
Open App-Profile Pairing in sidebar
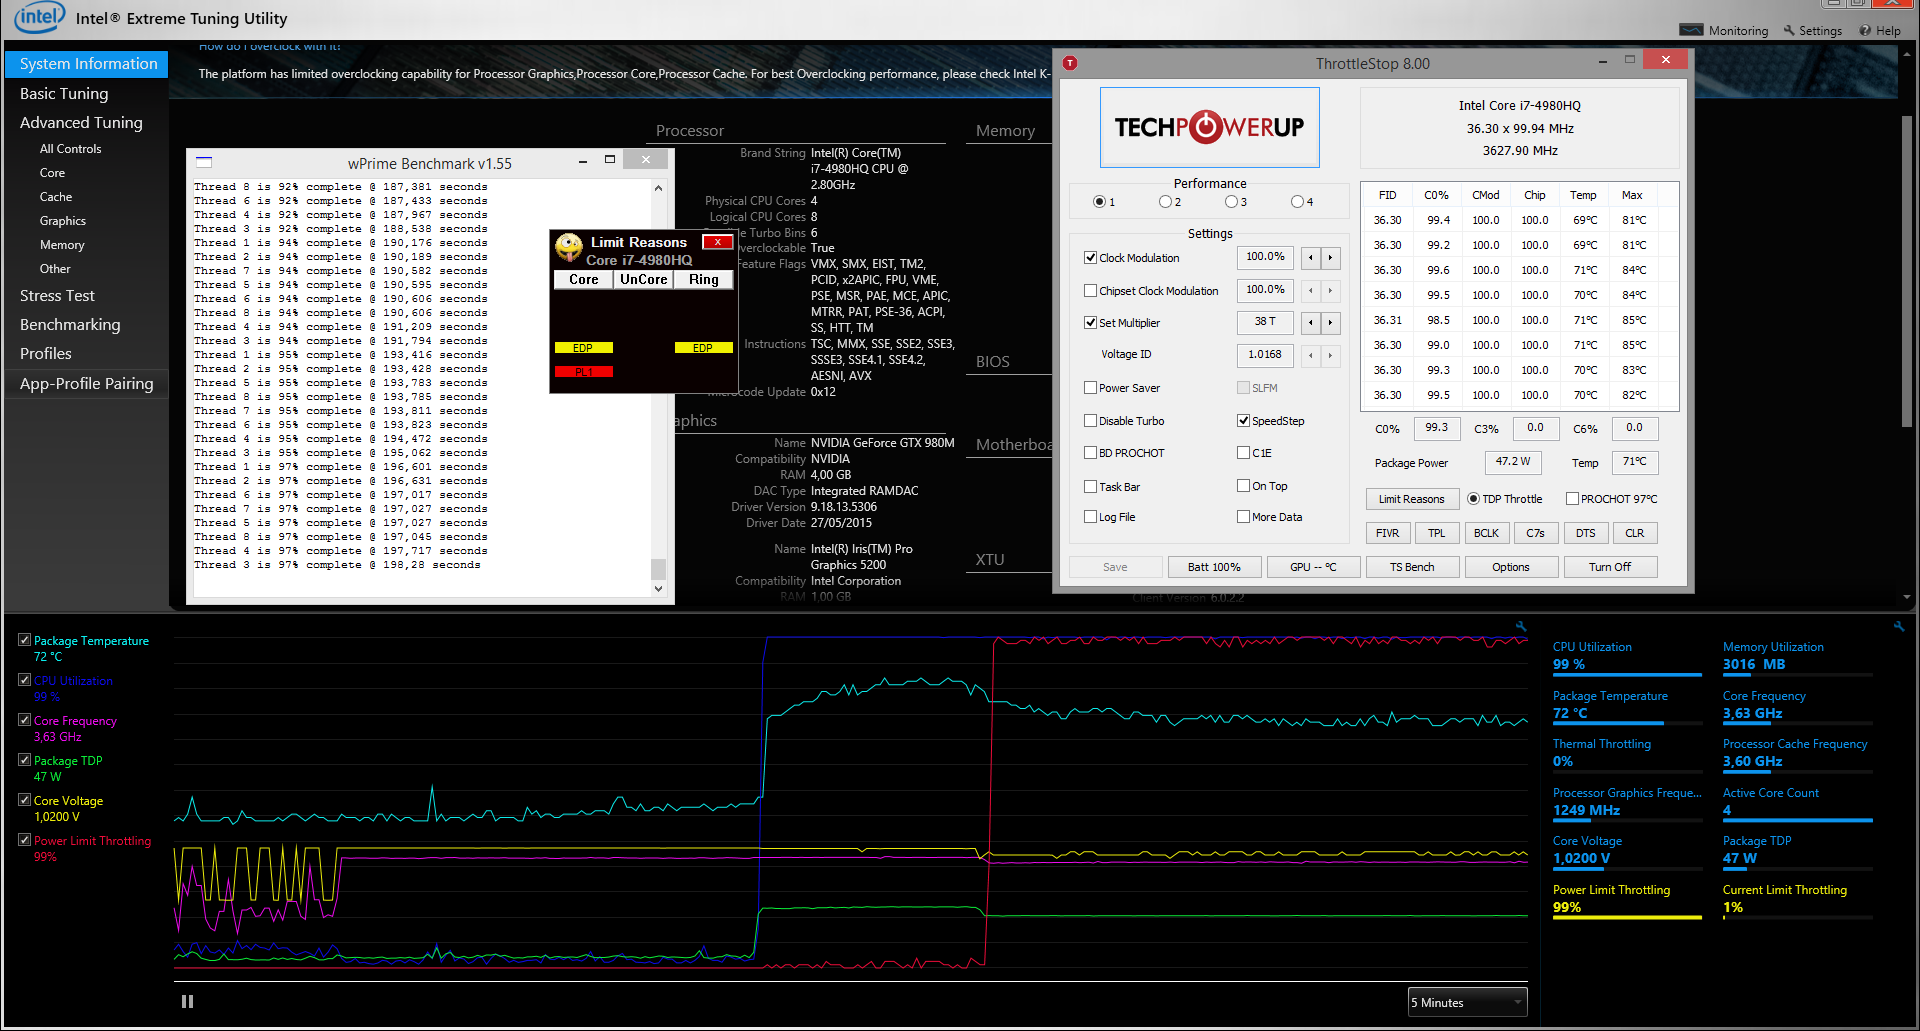[x=87, y=383]
